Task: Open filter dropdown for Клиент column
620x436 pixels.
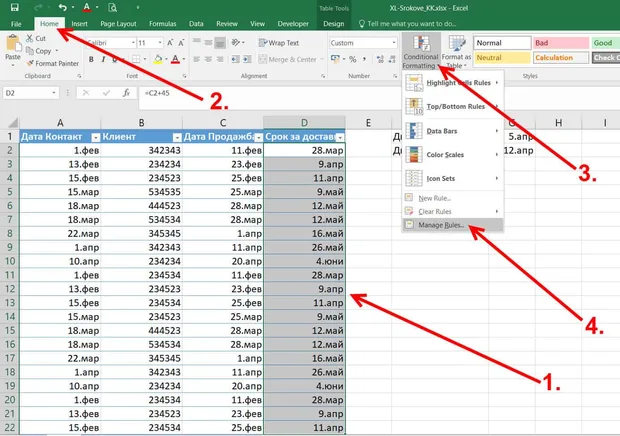Action: 177,138
